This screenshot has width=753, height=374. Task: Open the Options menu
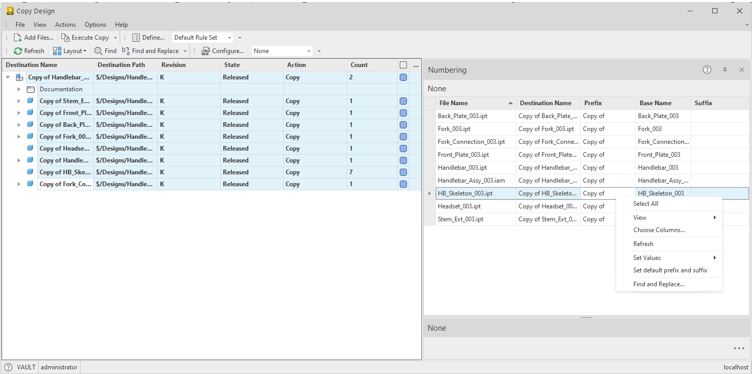click(95, 24)
